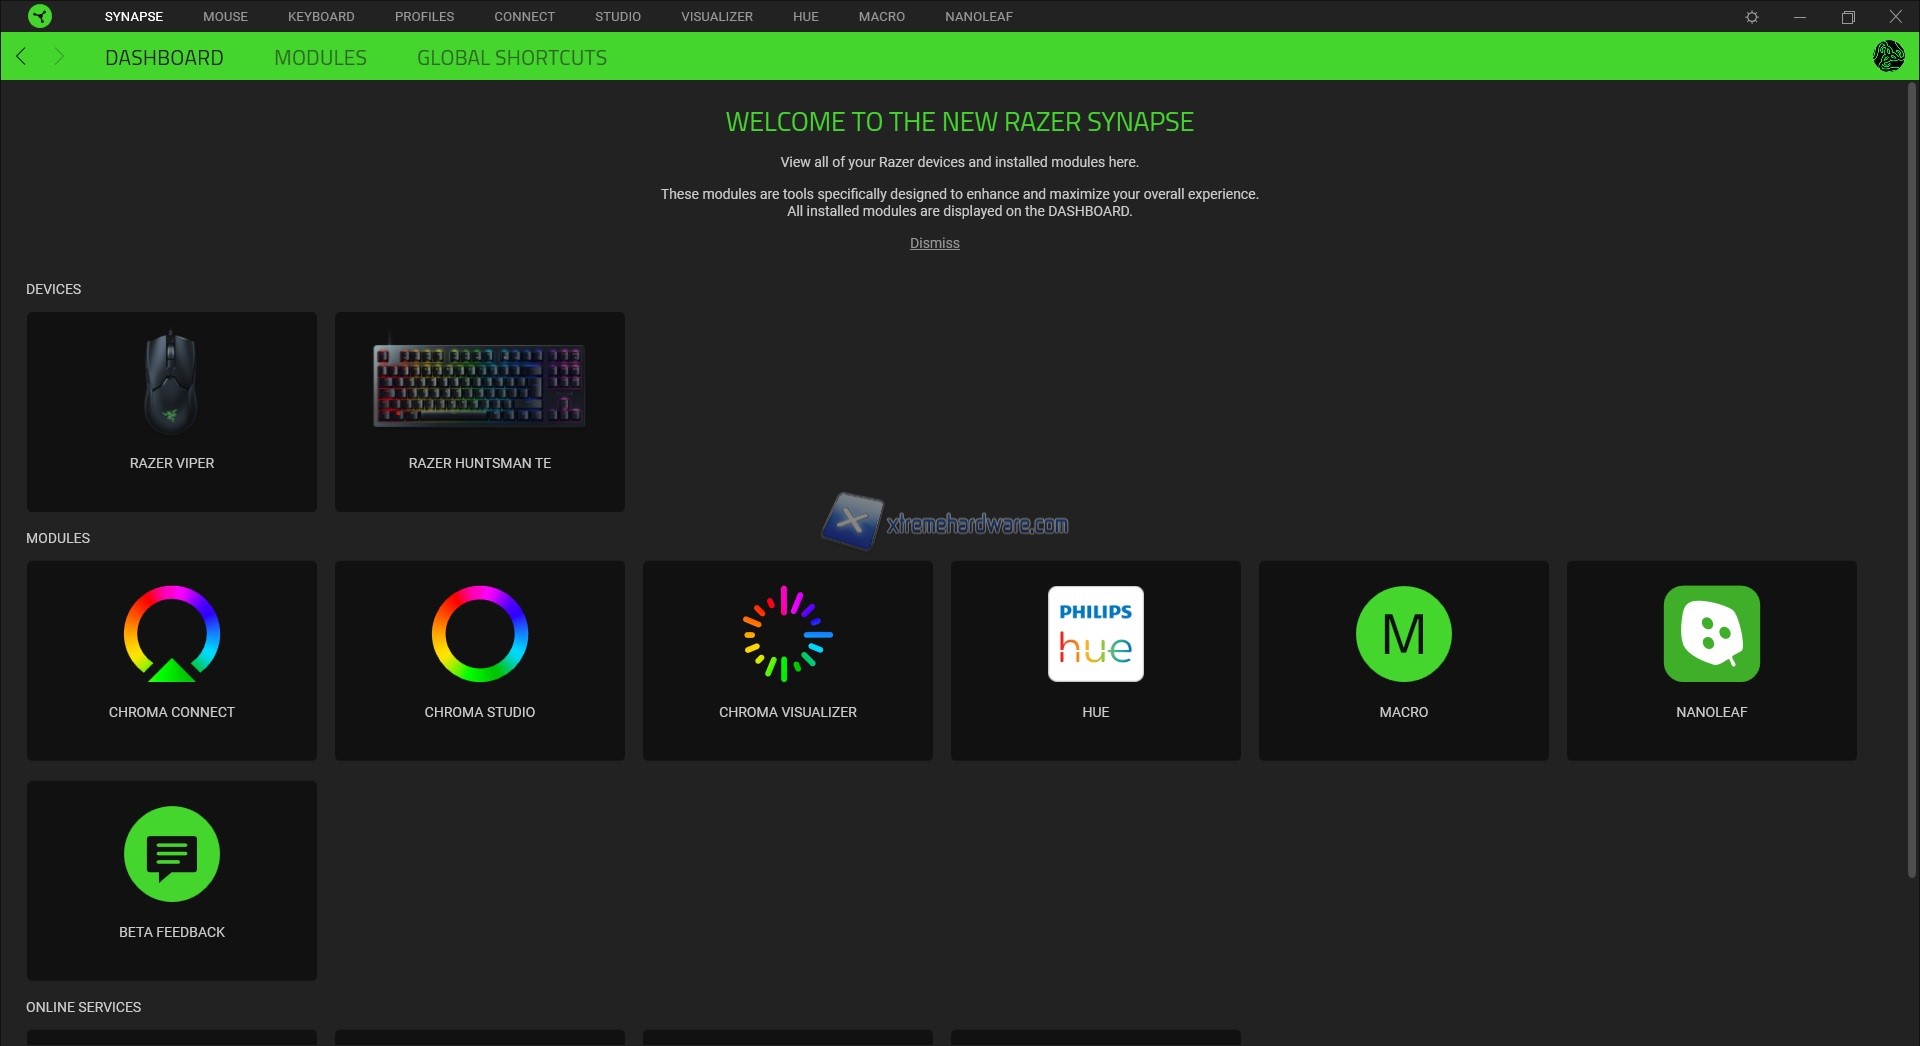
Task: Switch to the Global Shortcuts tab
Action: 512,58
